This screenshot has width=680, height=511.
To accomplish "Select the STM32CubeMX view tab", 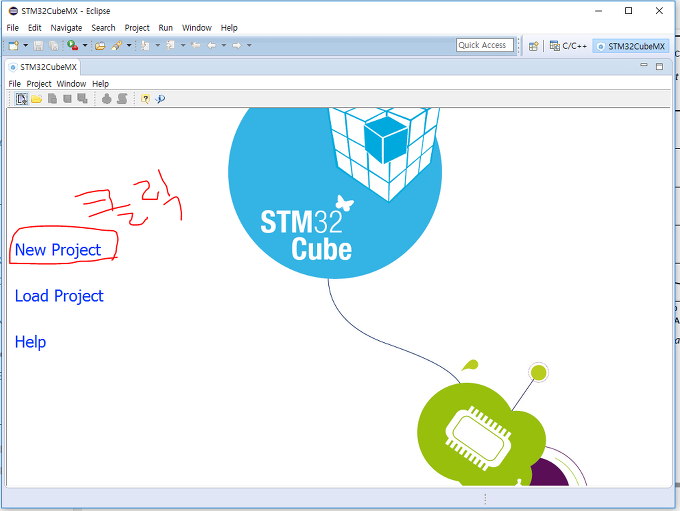I will tap(43, 67).
